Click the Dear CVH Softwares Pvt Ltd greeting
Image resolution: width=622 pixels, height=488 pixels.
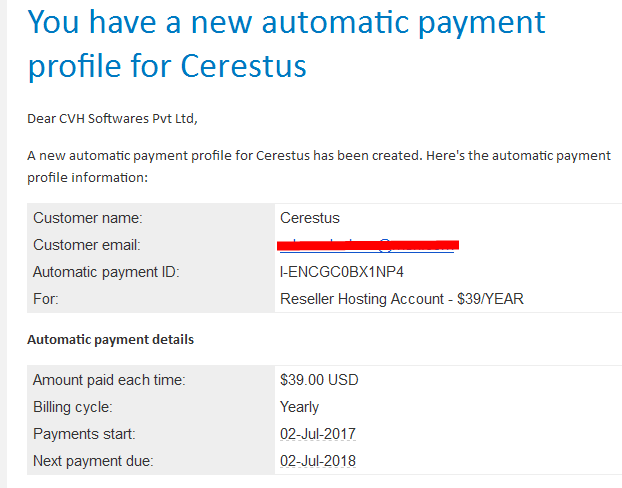[x=112, y=119]
